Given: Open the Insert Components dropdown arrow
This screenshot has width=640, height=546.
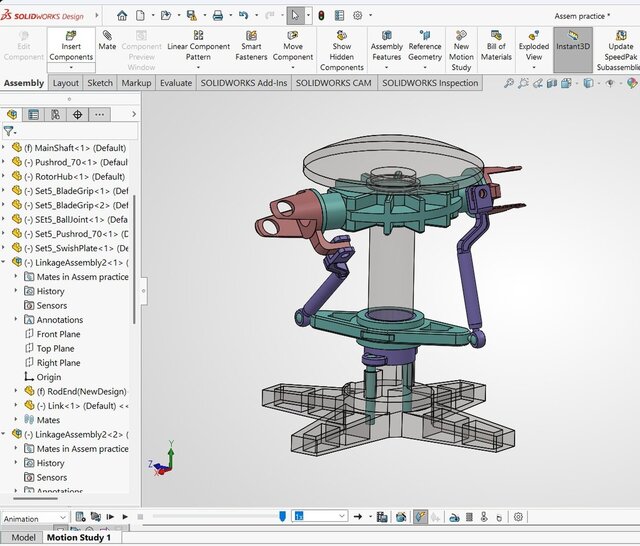Looking at the screenshot, I should pos(71,67).
